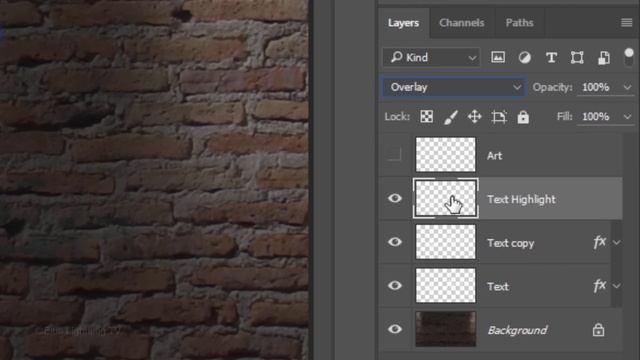This screenshot has width=640, height=360.
Task: Open the Fill slider dropdown arrow
Action: pyautogui.click(x=627, y=117)
